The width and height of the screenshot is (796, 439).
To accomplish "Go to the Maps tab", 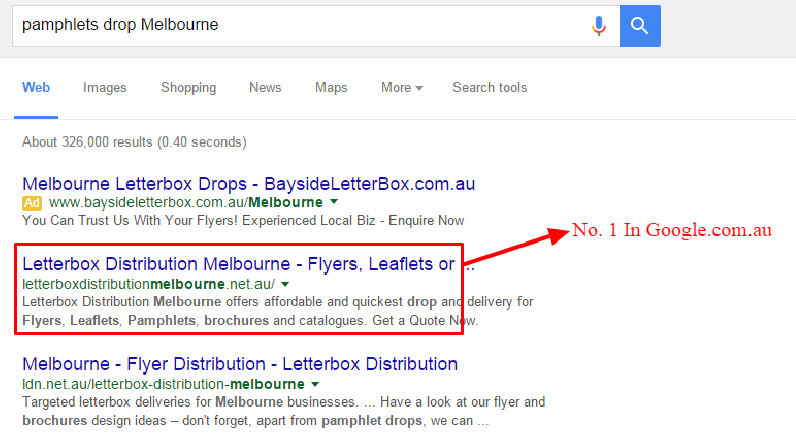I will pos(331,88).
